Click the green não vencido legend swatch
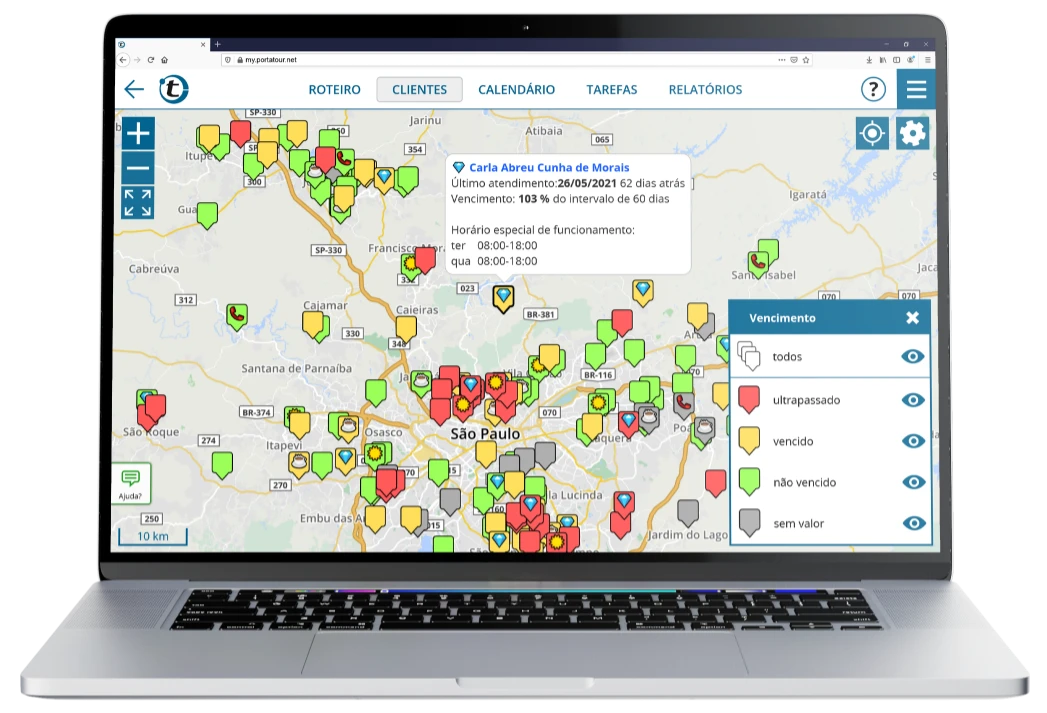Image resolution: width=1047 pixels, height=713 pixels. pos(749,481)
